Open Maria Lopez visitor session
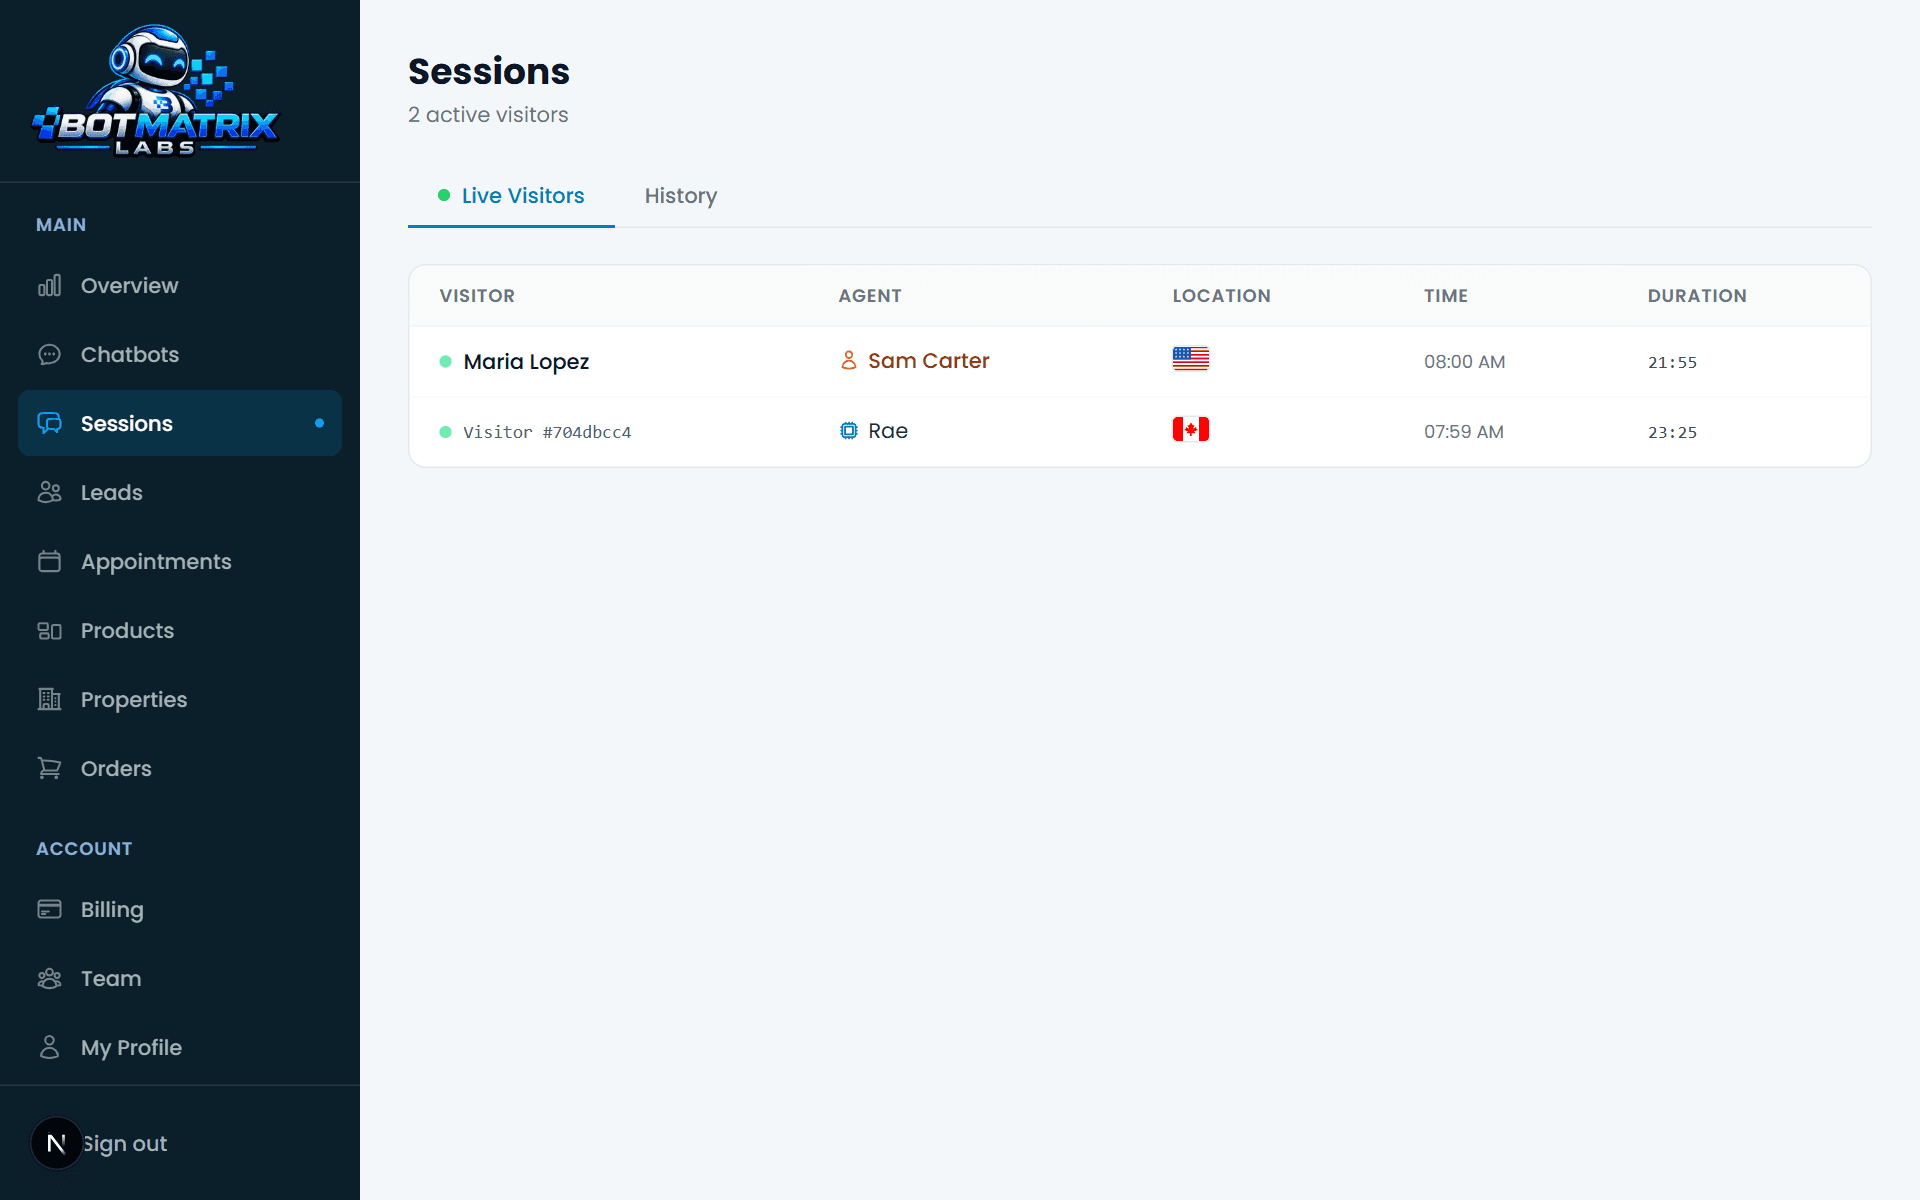1920x1200 pixels. point(1140,362)
